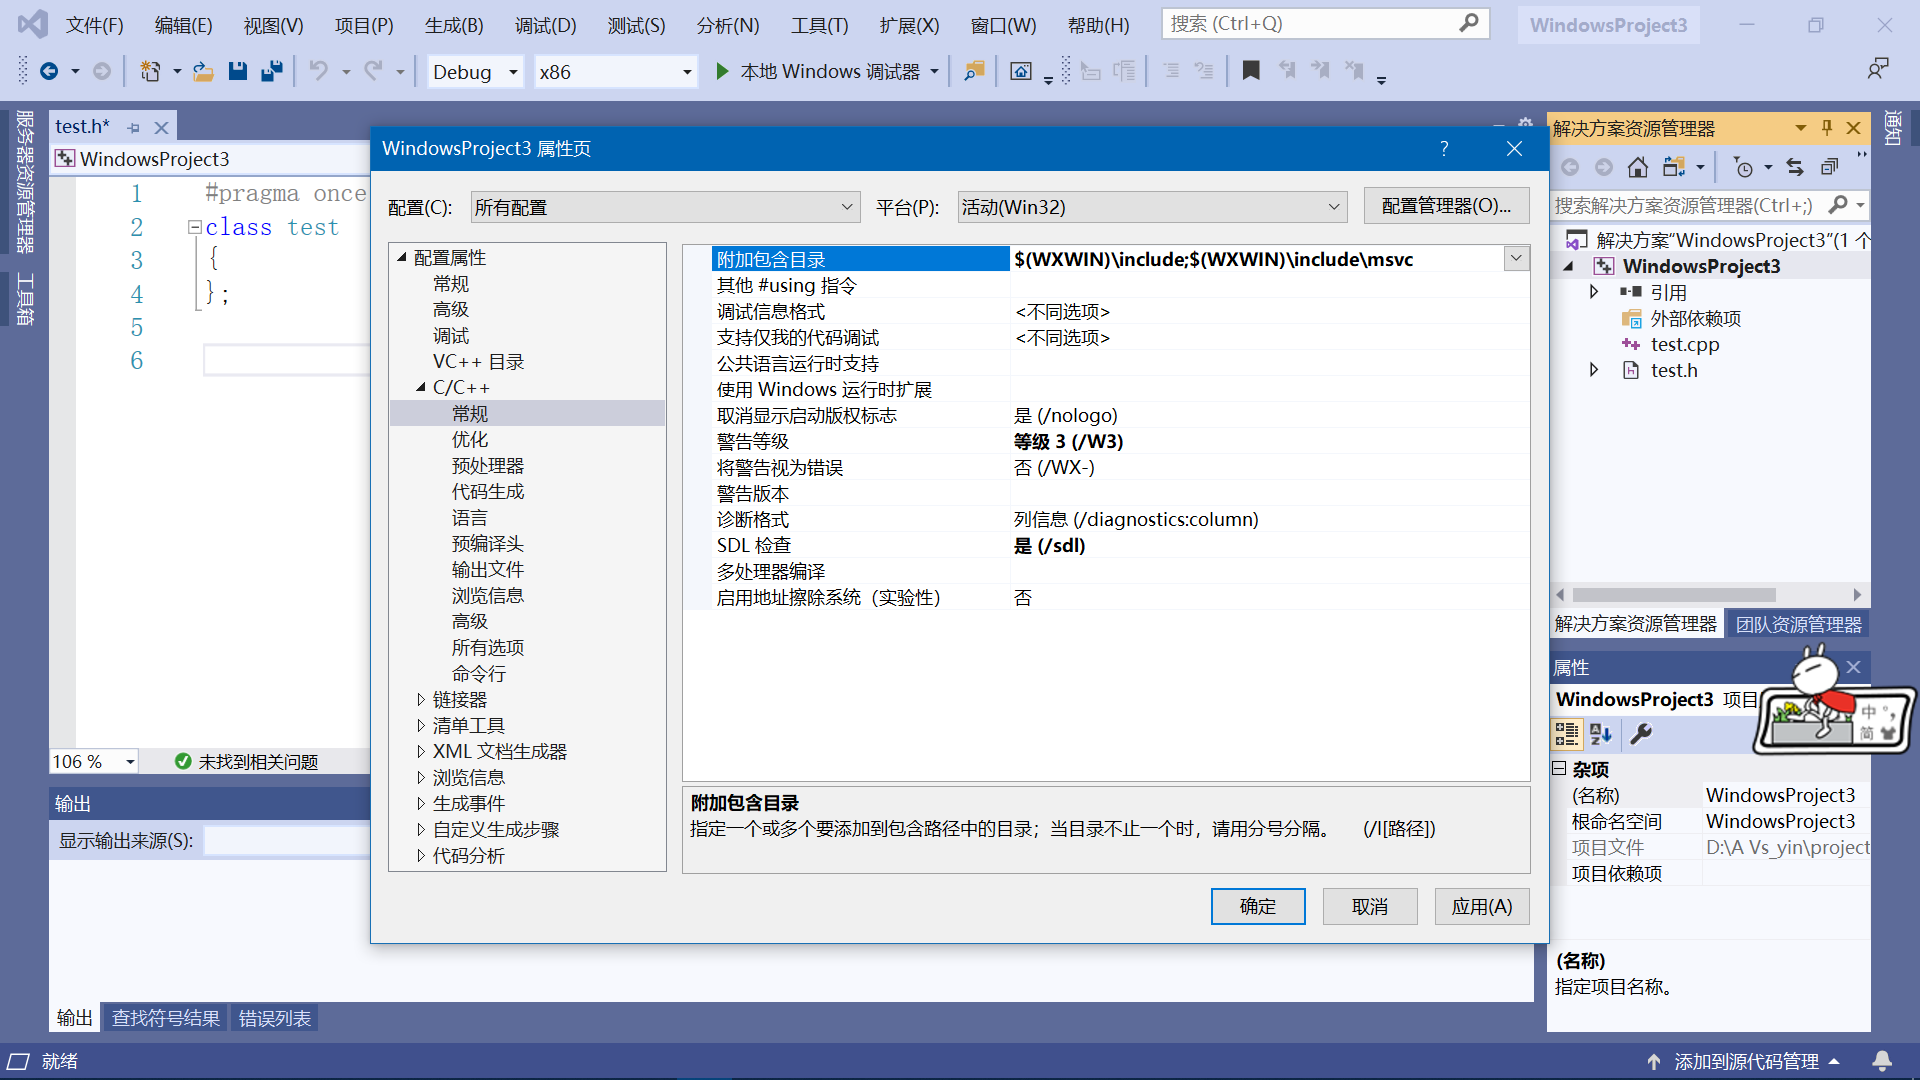Select test.cpp in Solution Explorer
Viewport: 1920px width, 1080px height.
pos(1684,344)
